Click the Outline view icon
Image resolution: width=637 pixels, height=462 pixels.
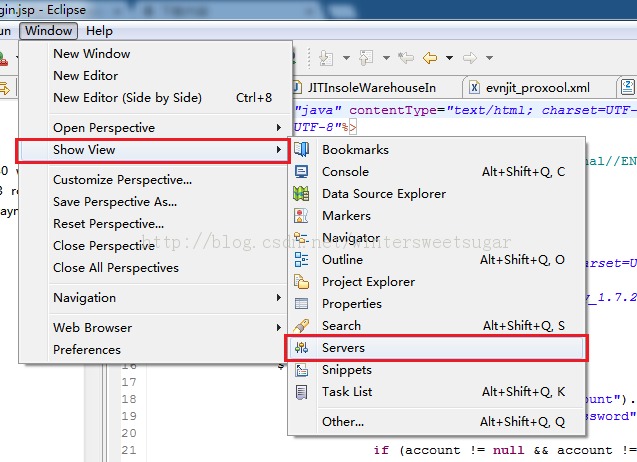[301, 260]
